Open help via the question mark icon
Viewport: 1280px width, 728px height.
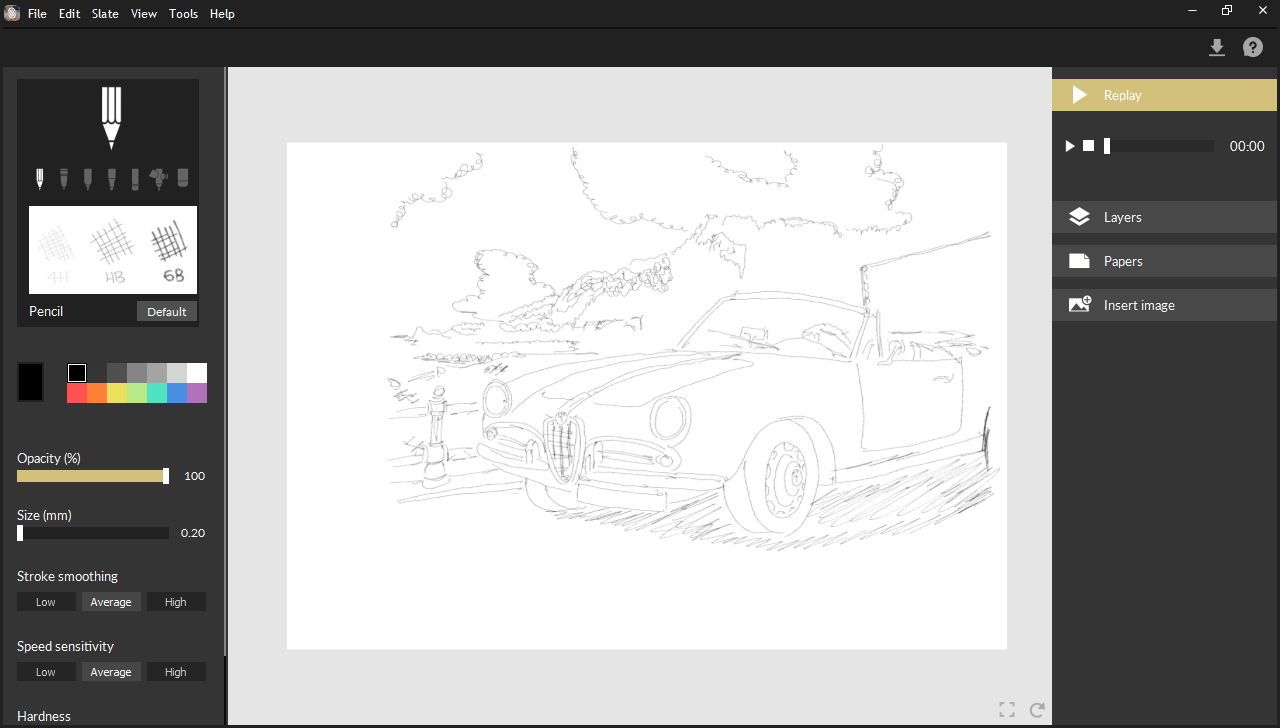point(1253,47)
